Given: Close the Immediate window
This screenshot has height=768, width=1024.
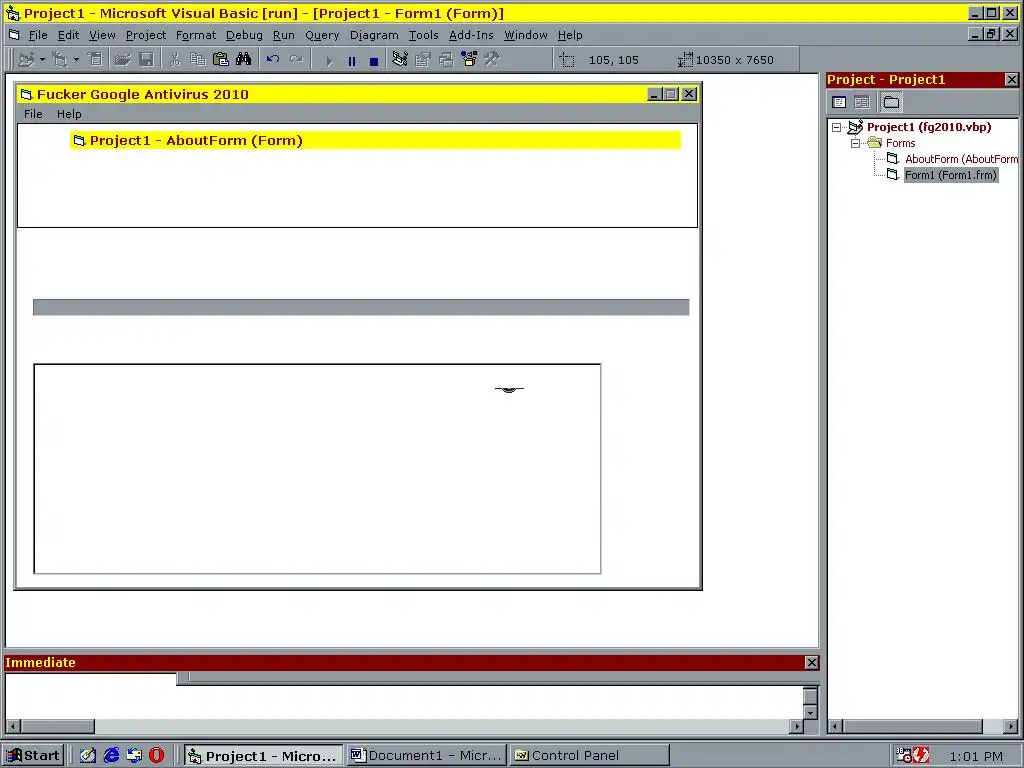Looking at the screenshot, I should coord(811,663).
